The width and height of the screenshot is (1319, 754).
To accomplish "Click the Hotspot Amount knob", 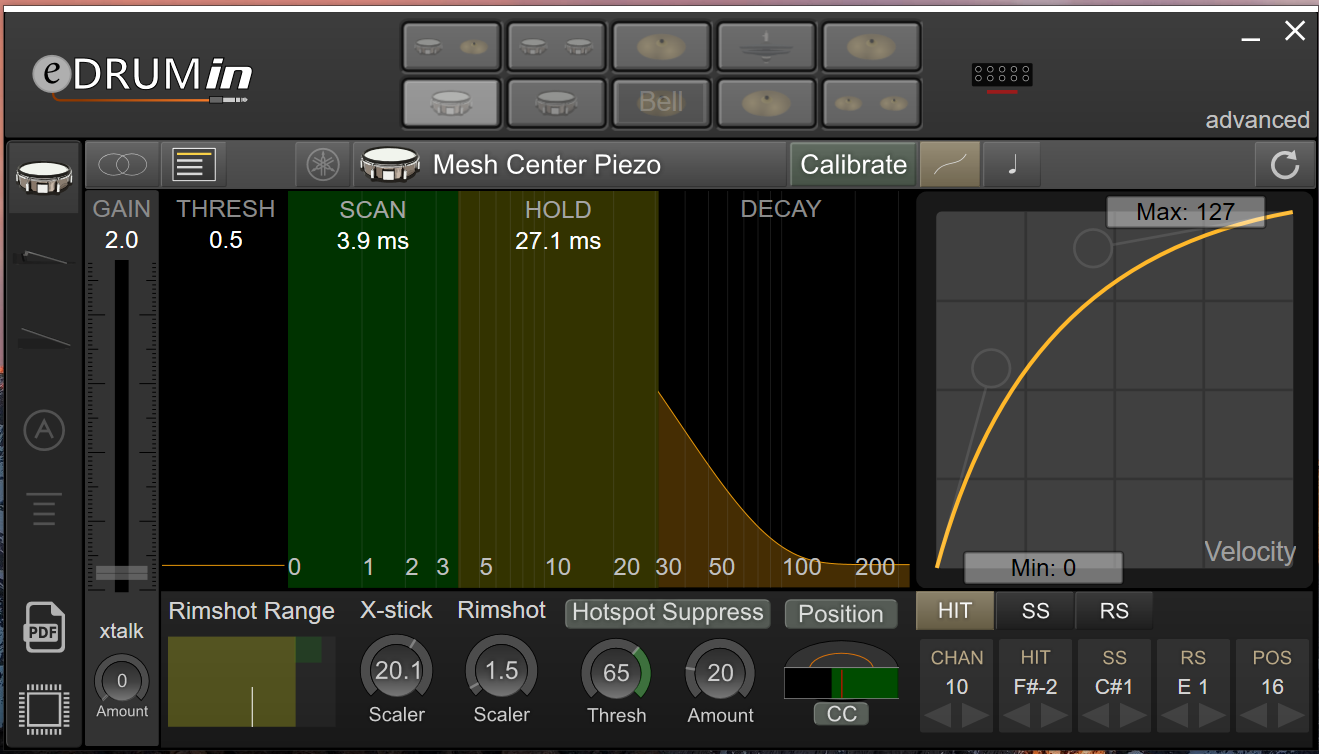I will click(720, 673).
